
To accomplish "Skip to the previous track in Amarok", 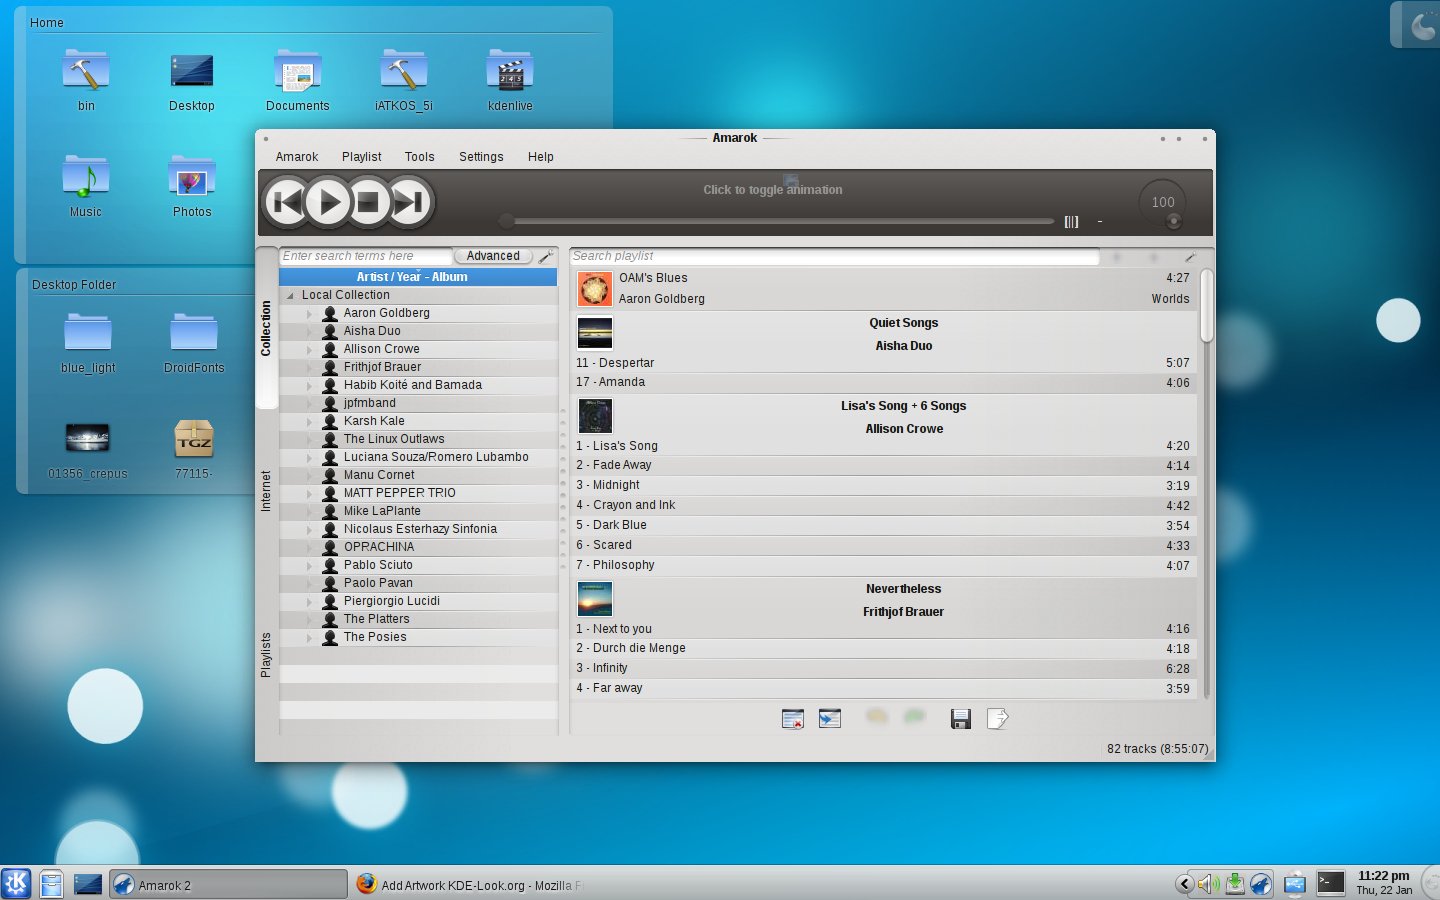I will (x=286, y=203).
